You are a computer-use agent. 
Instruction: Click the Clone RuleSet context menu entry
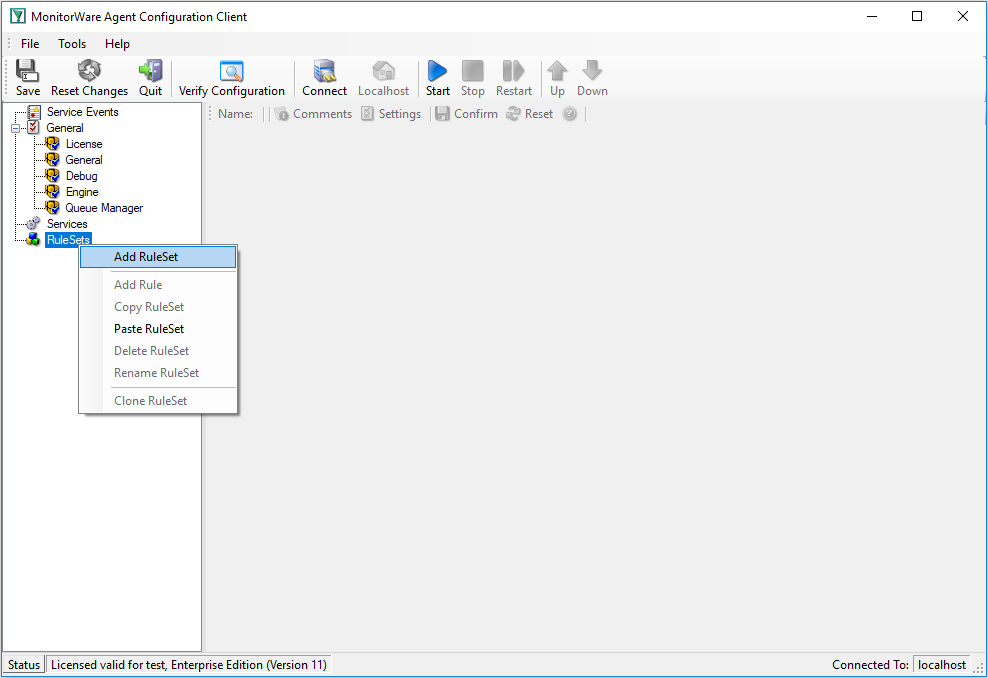coord(158,401)
